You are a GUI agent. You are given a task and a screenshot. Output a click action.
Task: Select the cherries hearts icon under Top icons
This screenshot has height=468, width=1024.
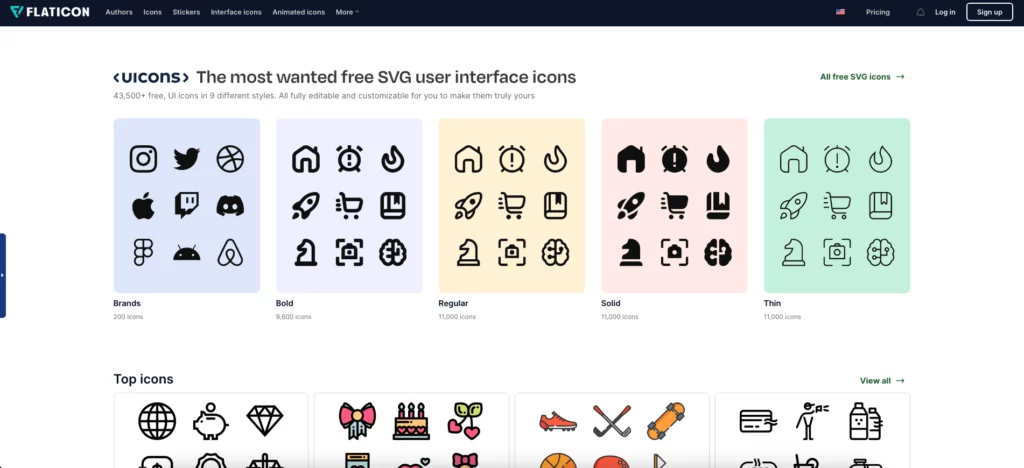coord(465,421)
